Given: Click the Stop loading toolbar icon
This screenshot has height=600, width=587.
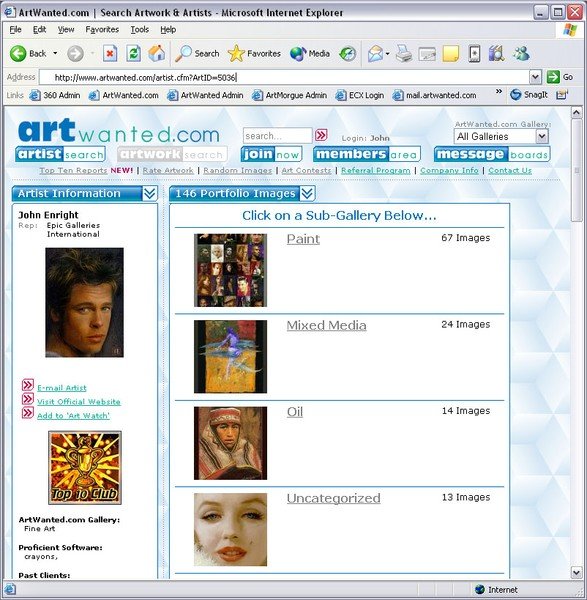Looking at the screenshot, I should tap(109, 54).
